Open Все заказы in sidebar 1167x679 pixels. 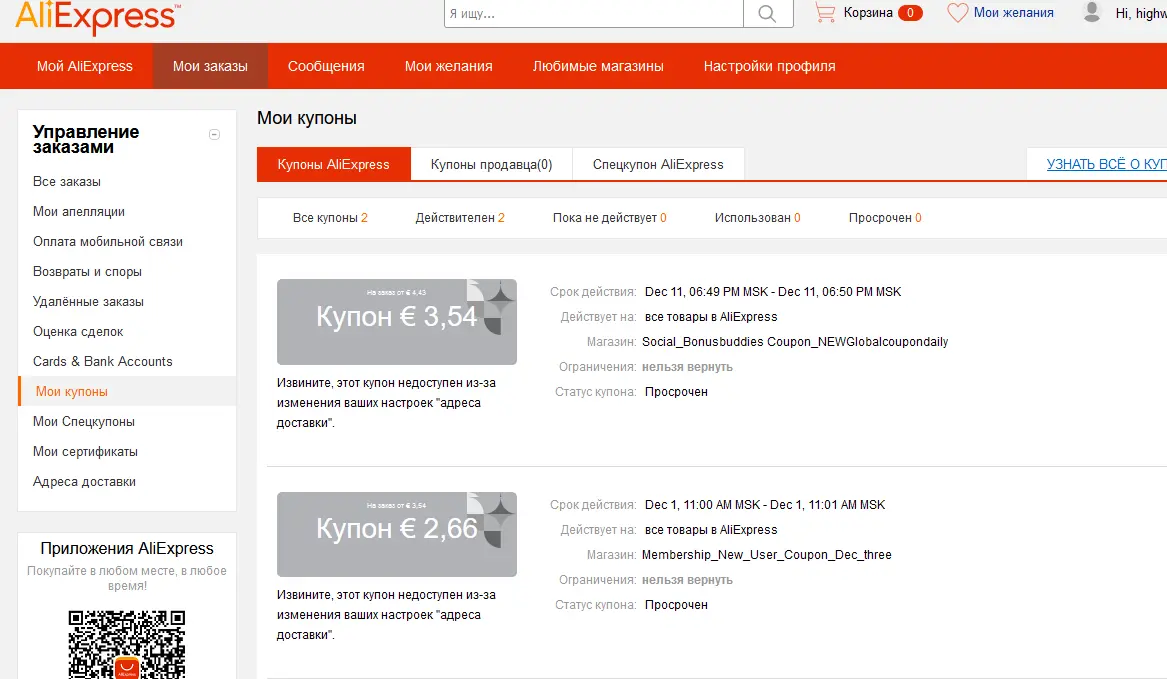67,182
